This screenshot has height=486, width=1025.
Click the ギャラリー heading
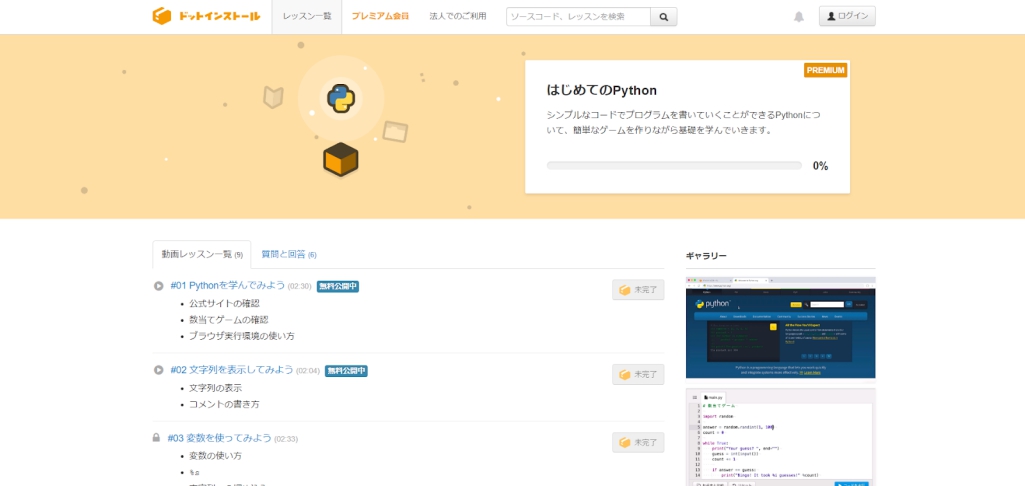[x=706, y=256]
